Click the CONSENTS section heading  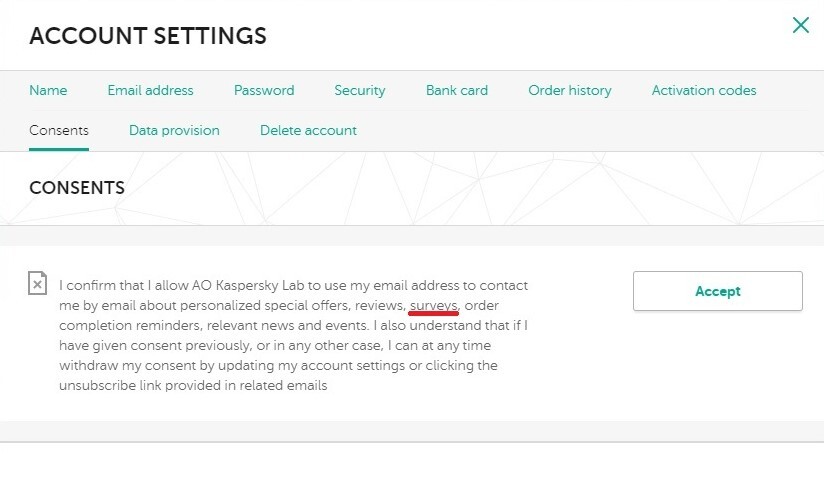(x=77, y=188)
